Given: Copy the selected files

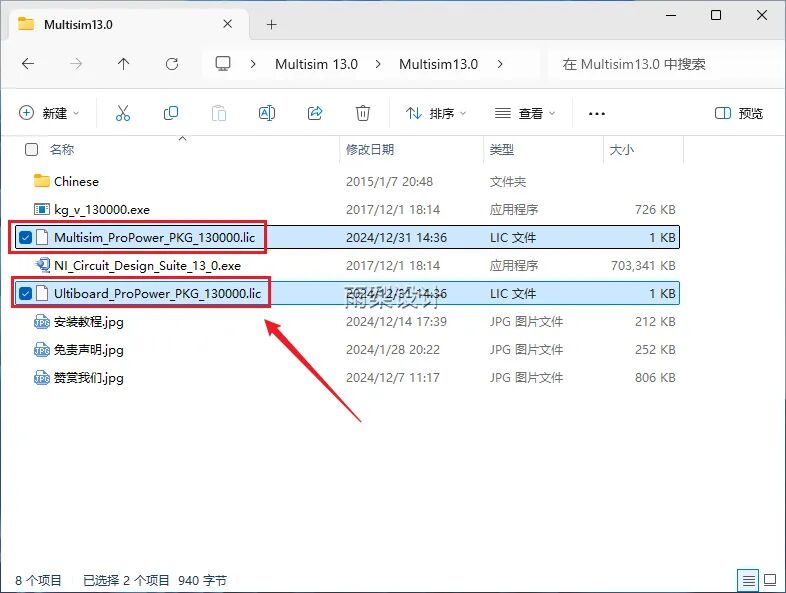Looking at the screenshot, I should (x=171, y=113).
